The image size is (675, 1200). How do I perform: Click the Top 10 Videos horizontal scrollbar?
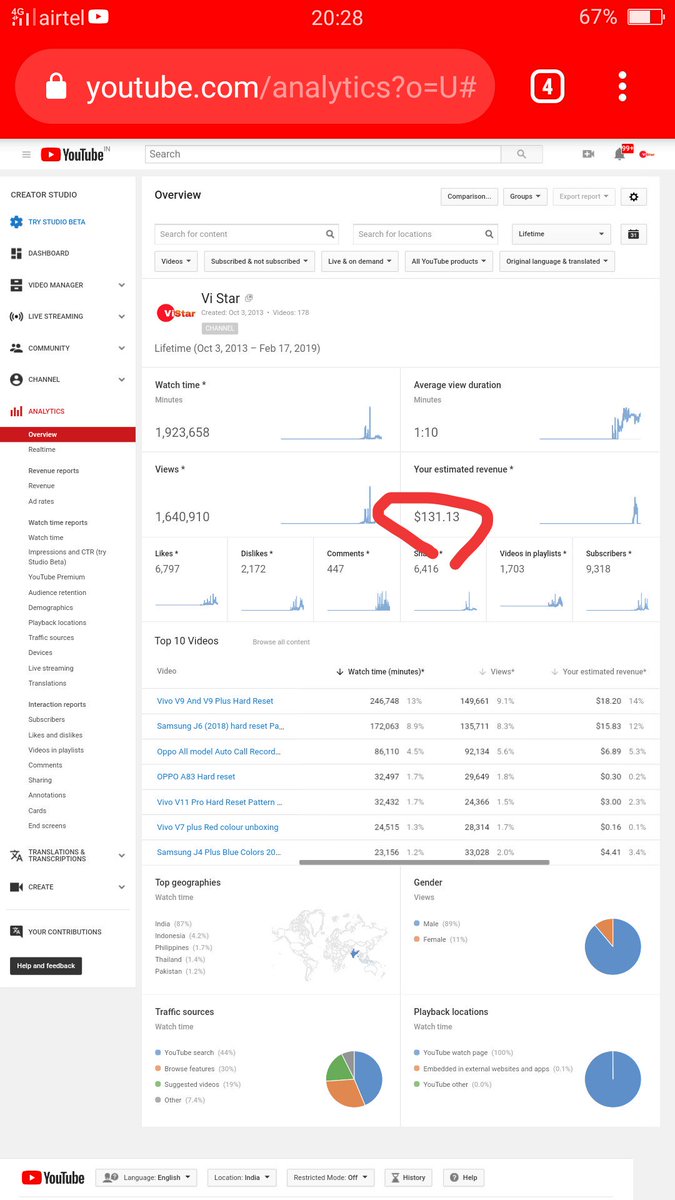[424, 861]
